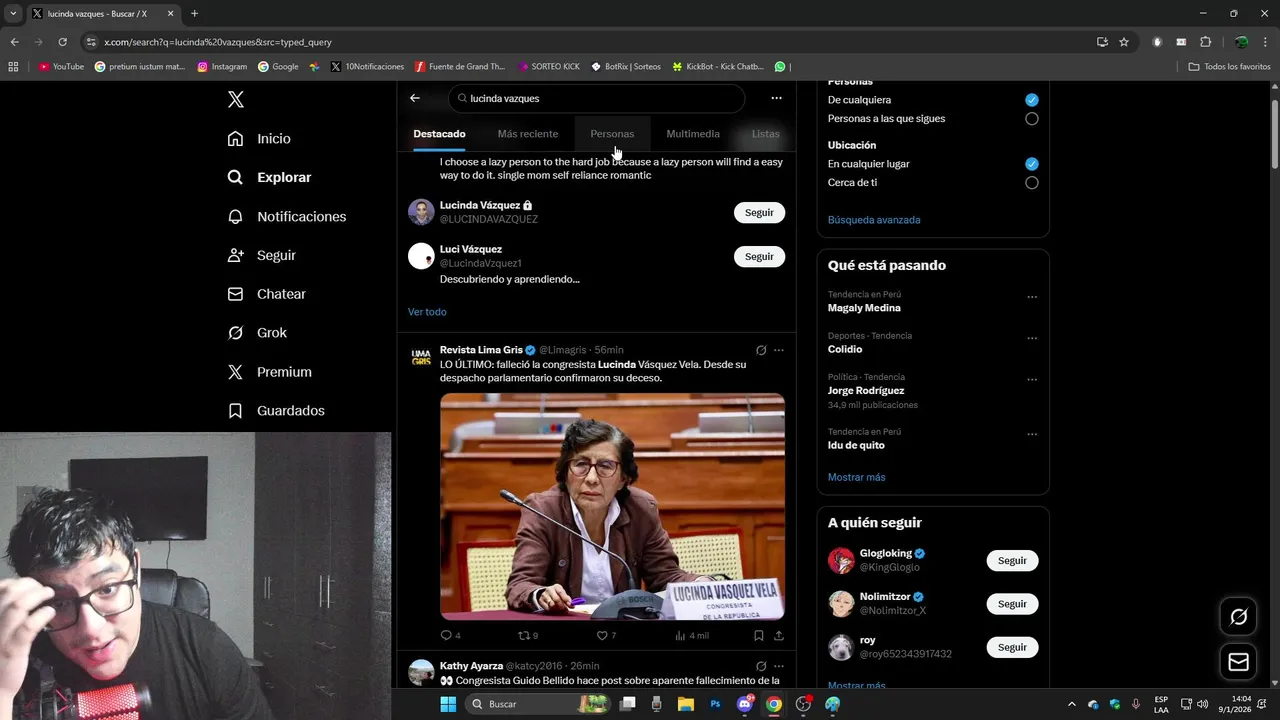Open Discord from the taskbar
The image size is (1280, 720).
click(x=745, y=704)
